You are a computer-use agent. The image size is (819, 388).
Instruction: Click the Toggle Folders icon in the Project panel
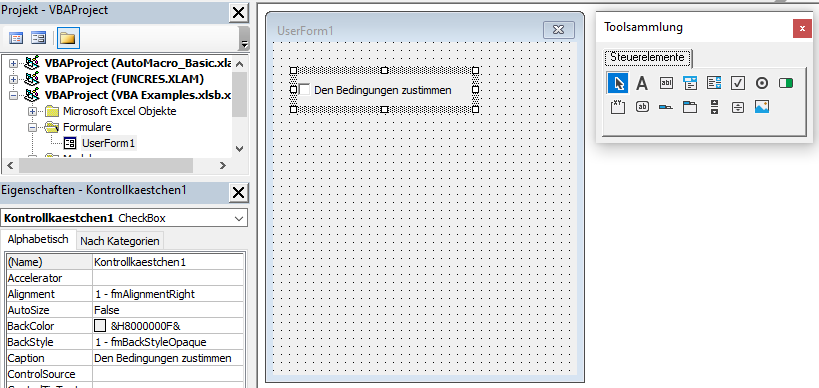[68, 38]
